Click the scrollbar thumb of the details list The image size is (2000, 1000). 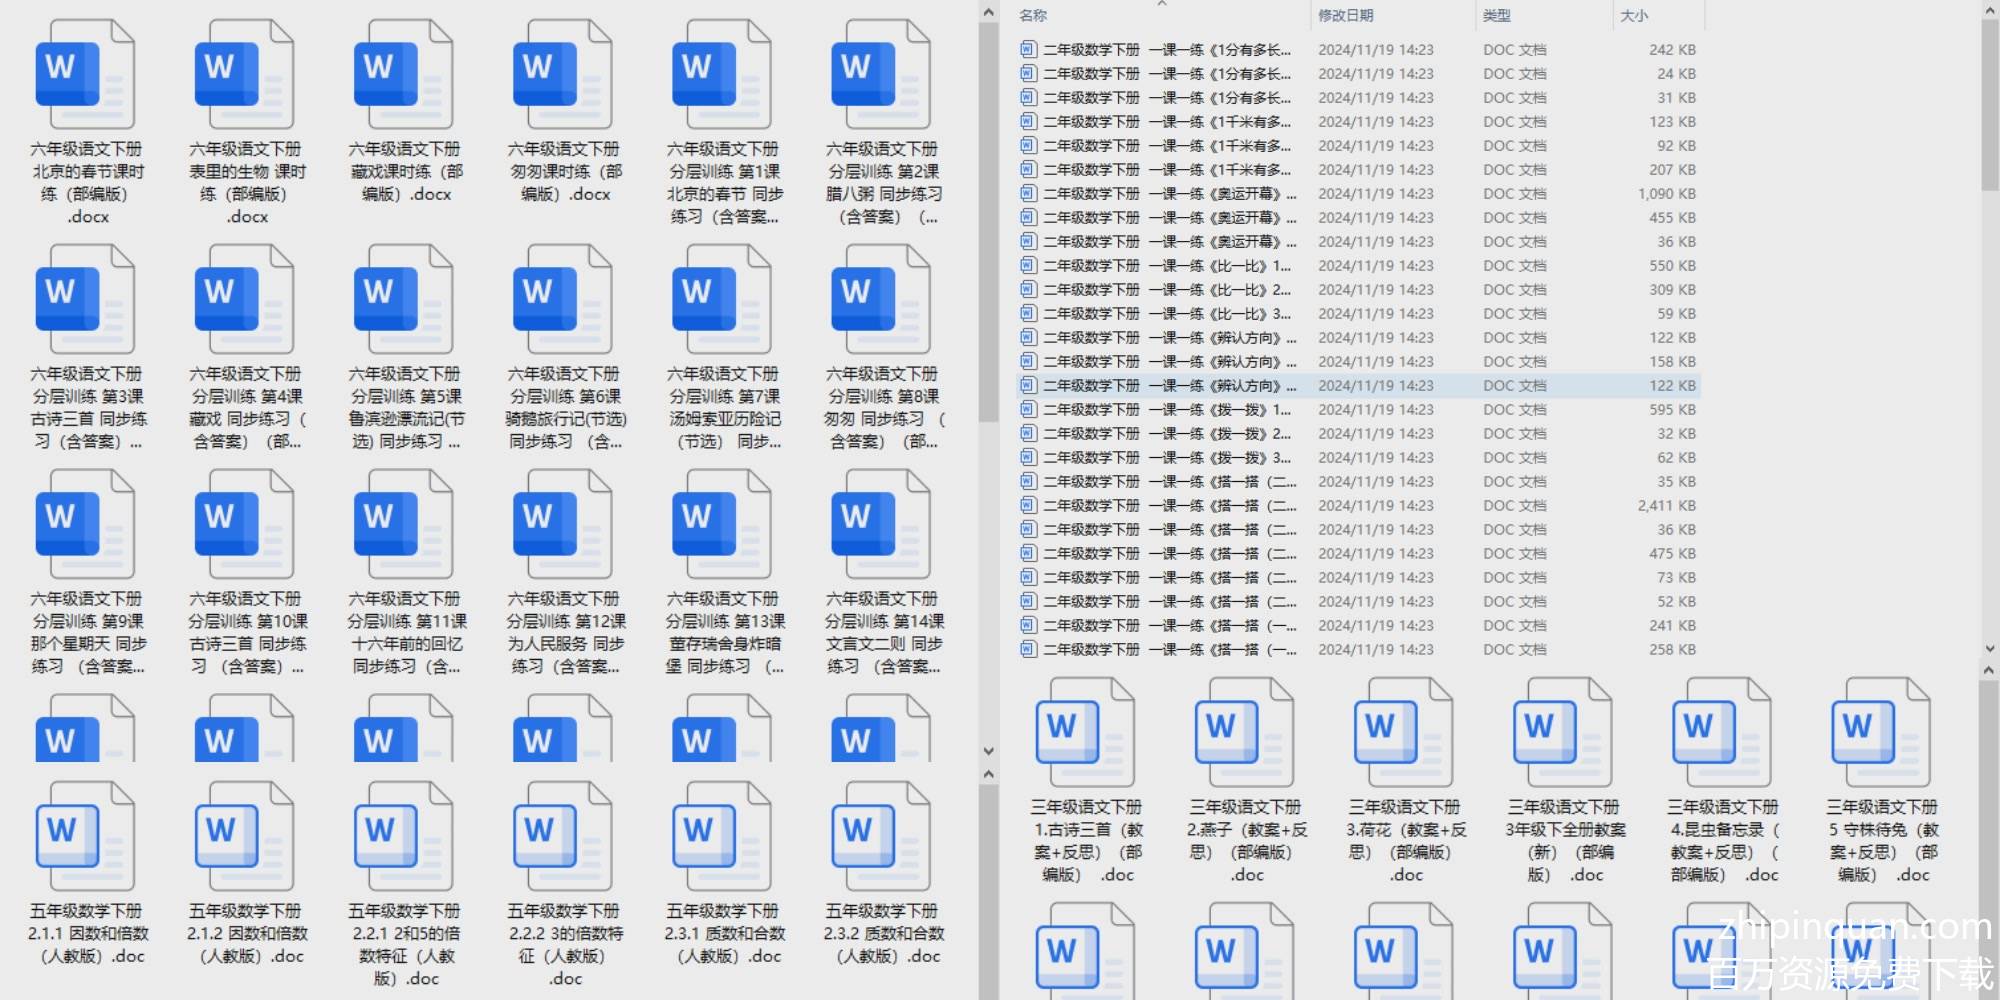[1989, 107]
